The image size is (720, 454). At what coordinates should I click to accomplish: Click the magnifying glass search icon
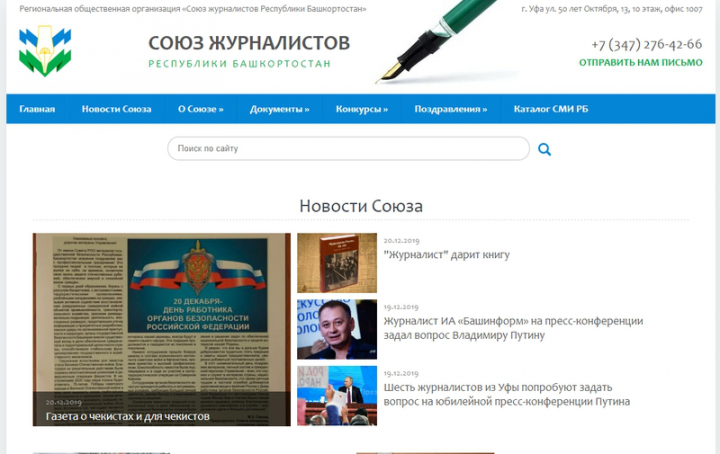click(544, 149)
